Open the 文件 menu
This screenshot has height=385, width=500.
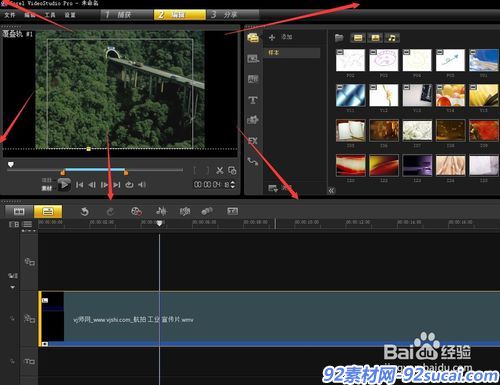pyautogui.click(x=10, y=15)
